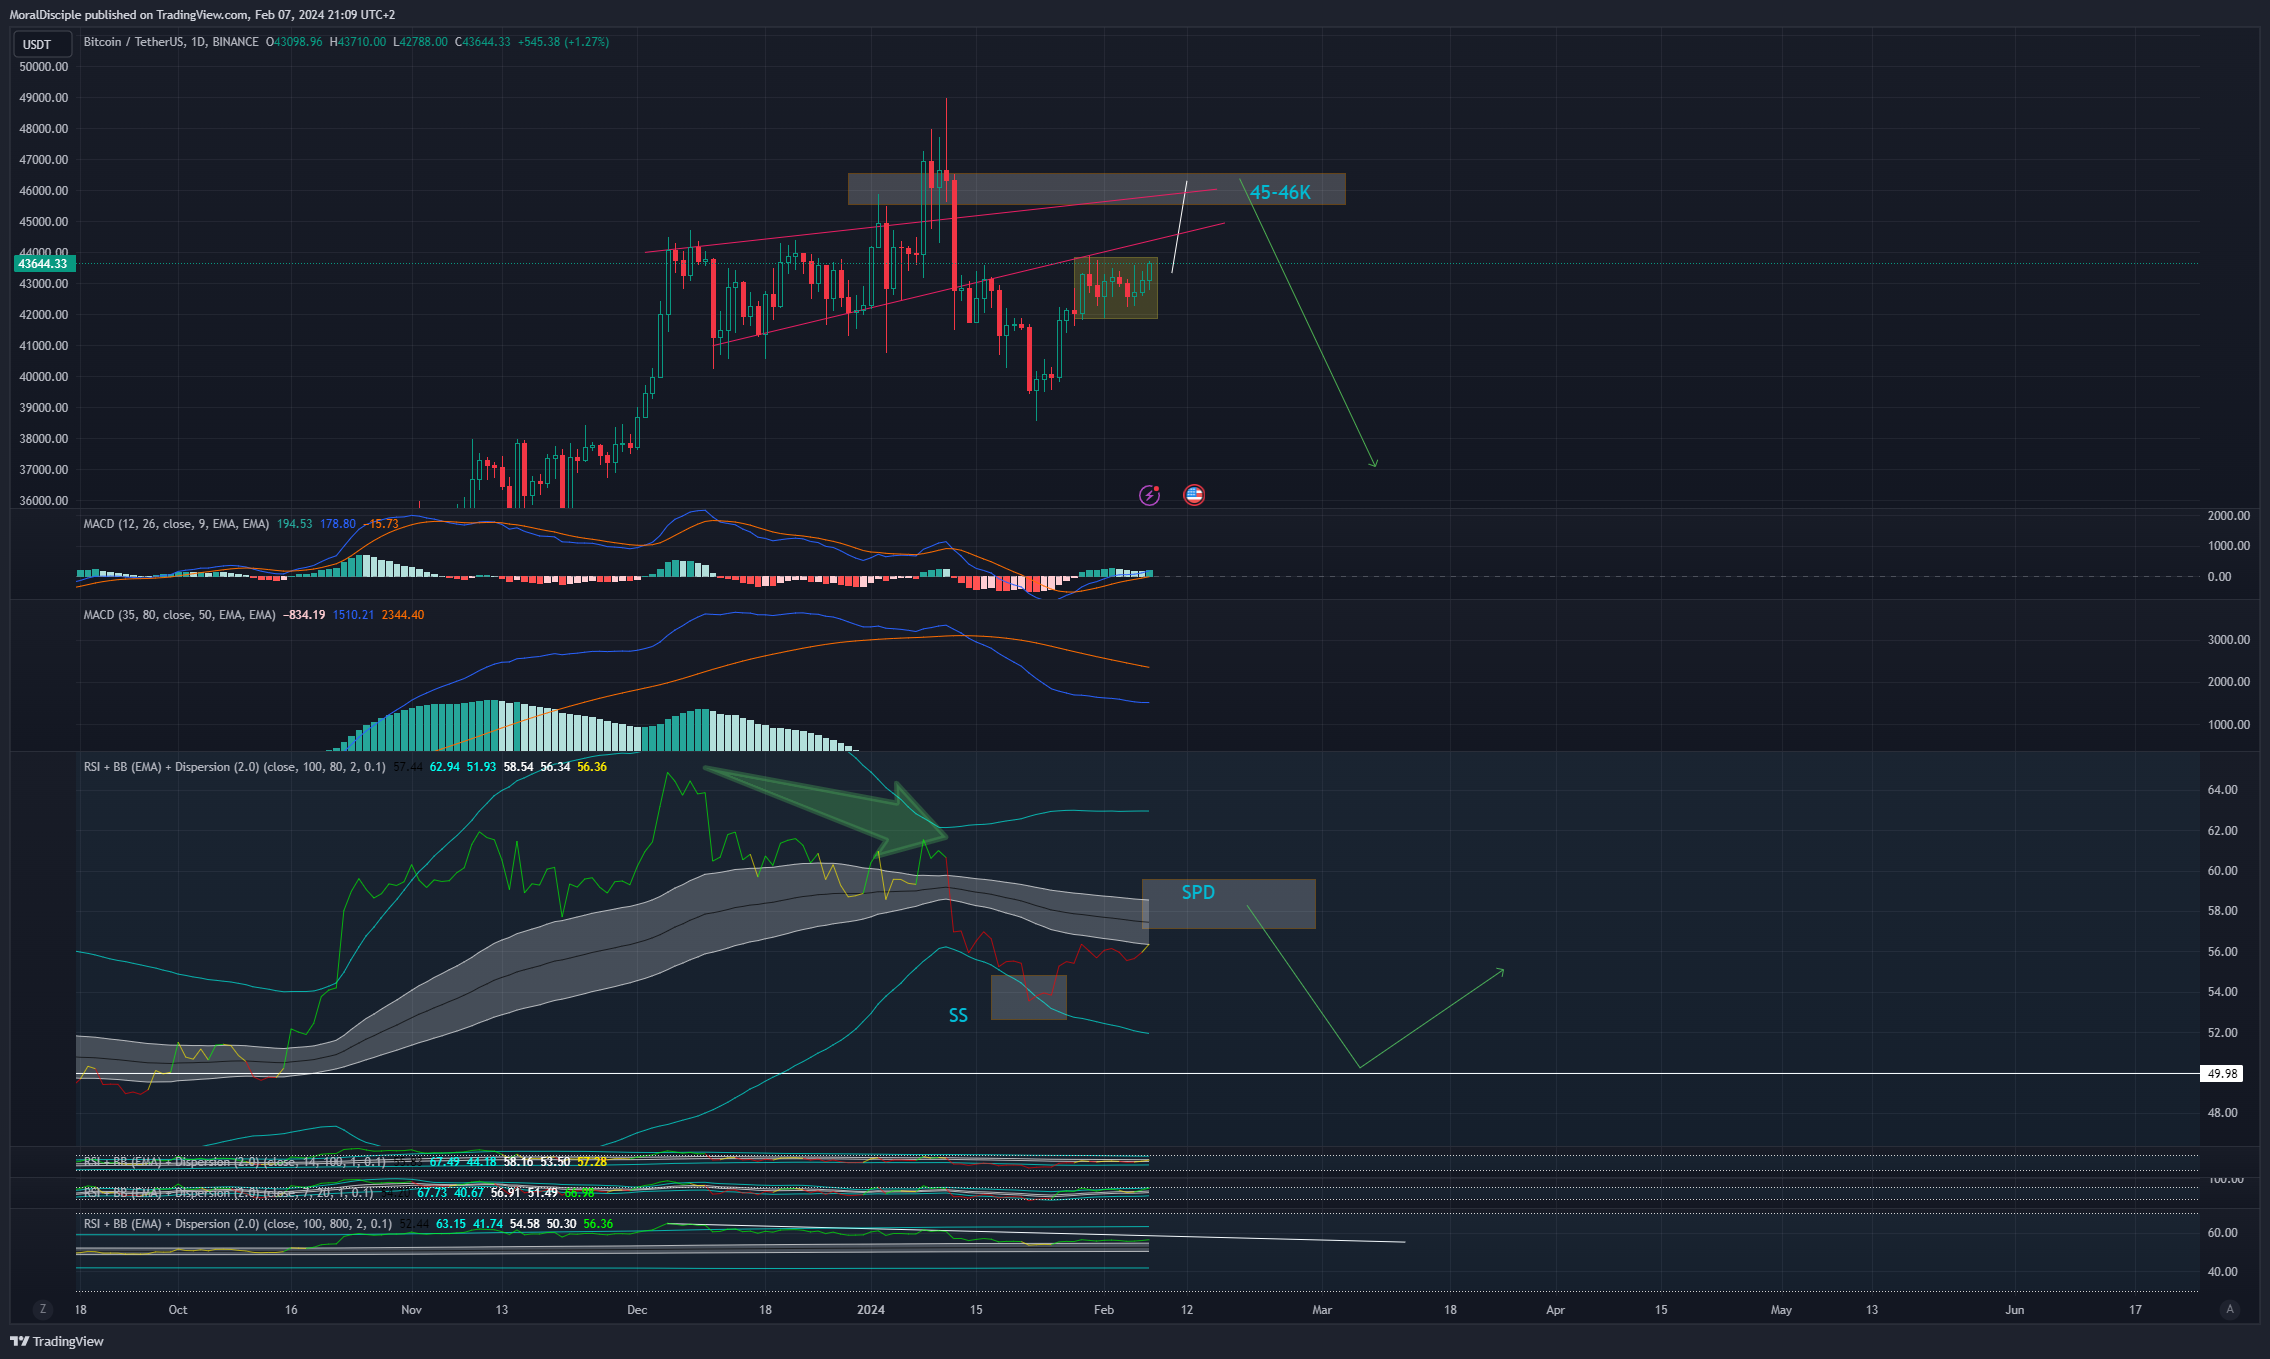Click the current price label 43644.33

click(43, 264)
